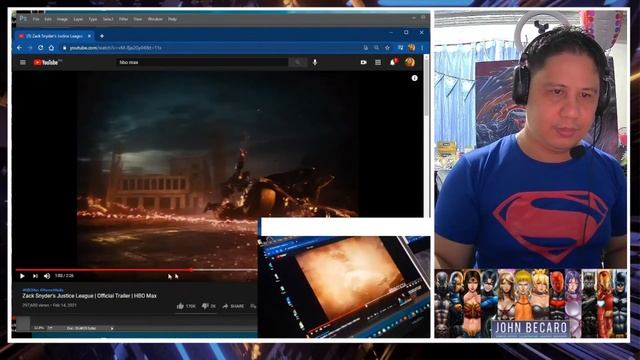Click the video title 'Zack Snyder's Justice League'

pyautogui.click(x=89, y=296)
